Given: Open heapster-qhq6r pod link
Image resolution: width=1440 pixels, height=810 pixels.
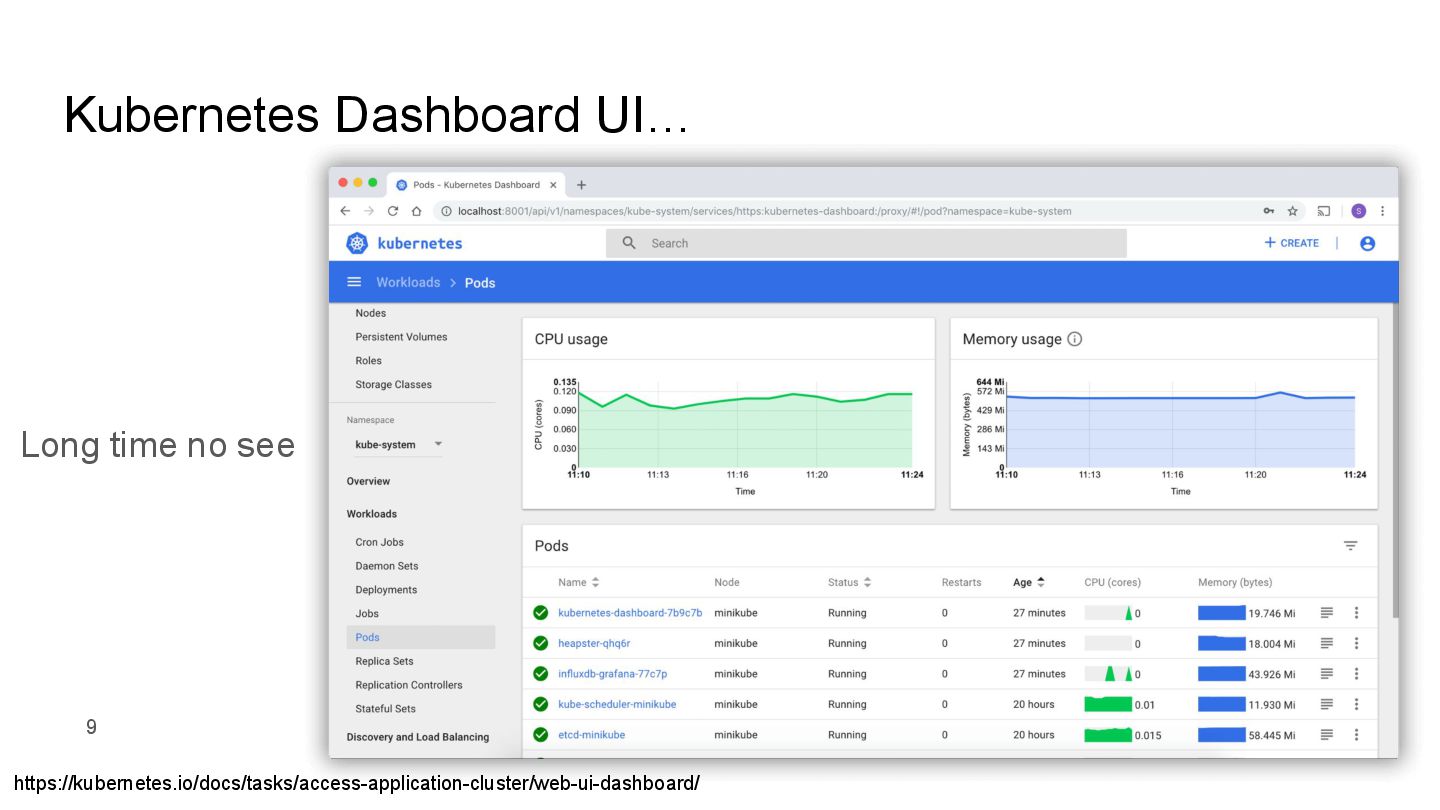Looking at the screenshot, I should pos(594,643).
